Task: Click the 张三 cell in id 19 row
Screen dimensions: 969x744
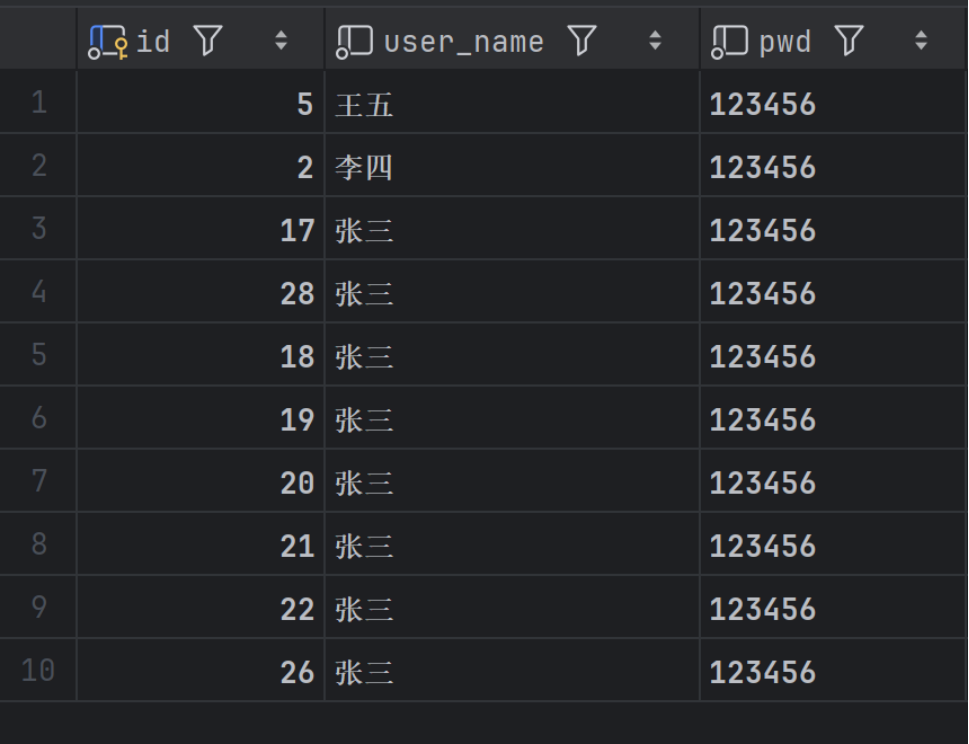Action: tap(512, 418)
